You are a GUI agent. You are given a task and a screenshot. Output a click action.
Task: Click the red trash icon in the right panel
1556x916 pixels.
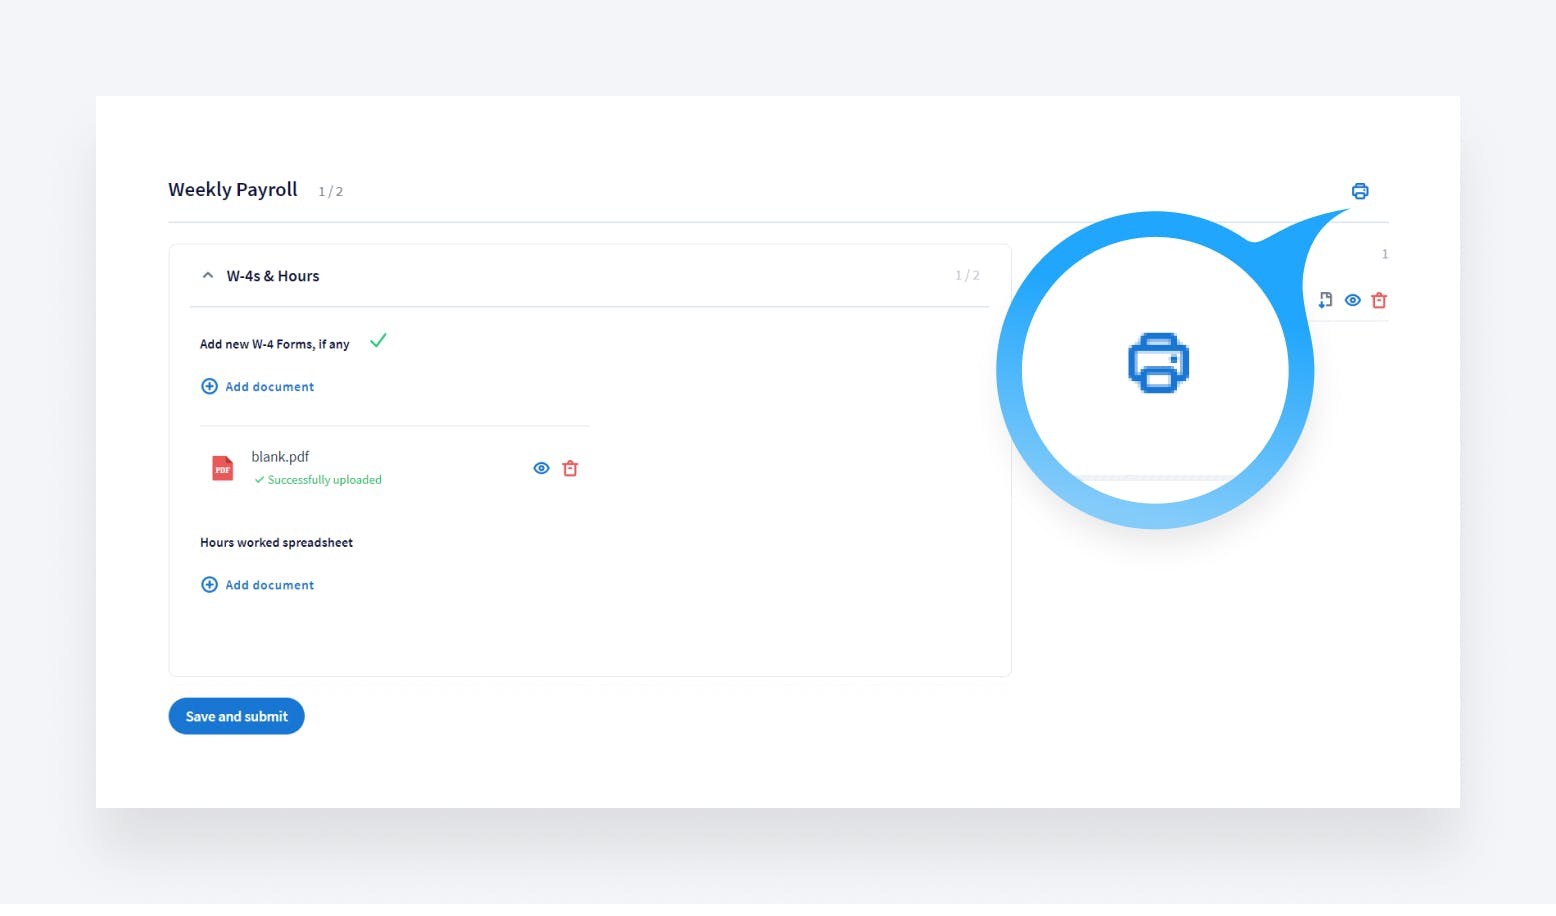point(1379,300)
